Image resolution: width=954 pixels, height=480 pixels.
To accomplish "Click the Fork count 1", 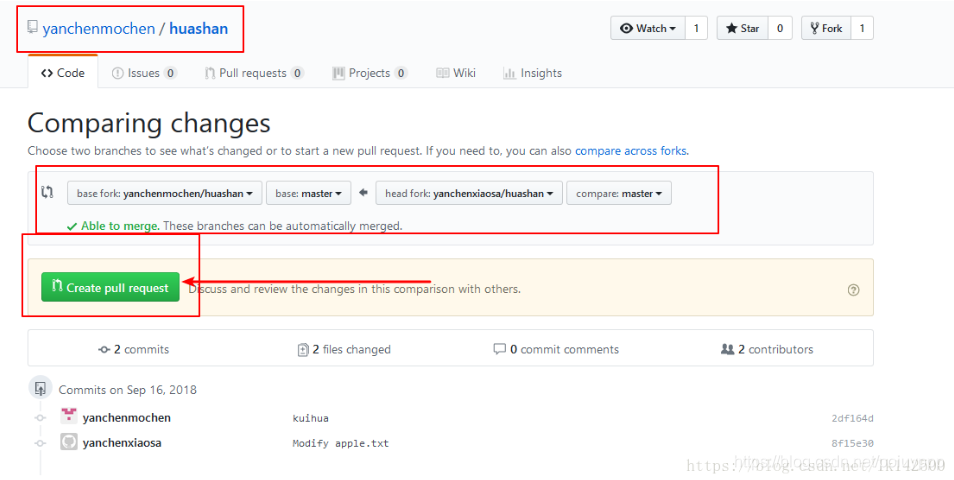I will pos(862,28).
